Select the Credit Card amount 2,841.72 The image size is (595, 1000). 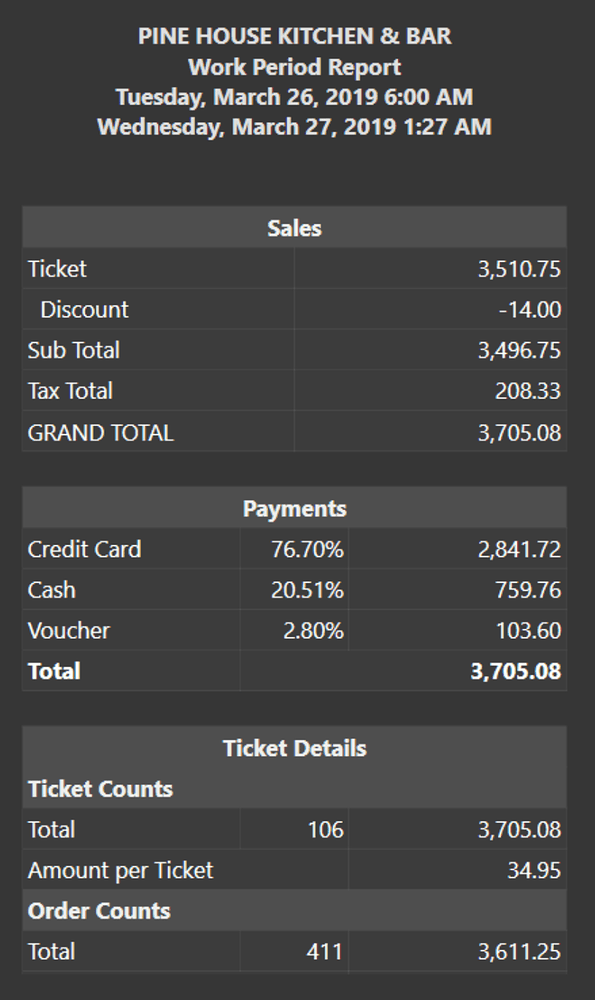519,549
